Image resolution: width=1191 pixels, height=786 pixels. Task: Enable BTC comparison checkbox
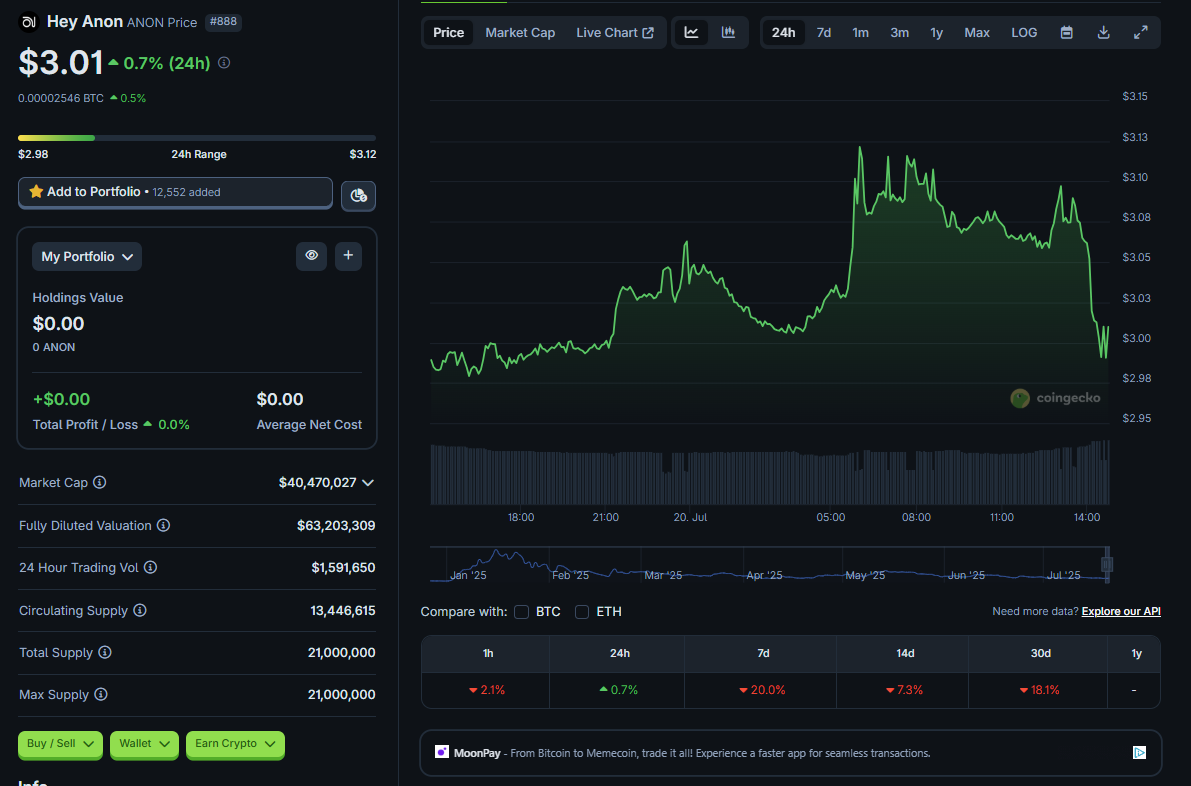point(521,612)
